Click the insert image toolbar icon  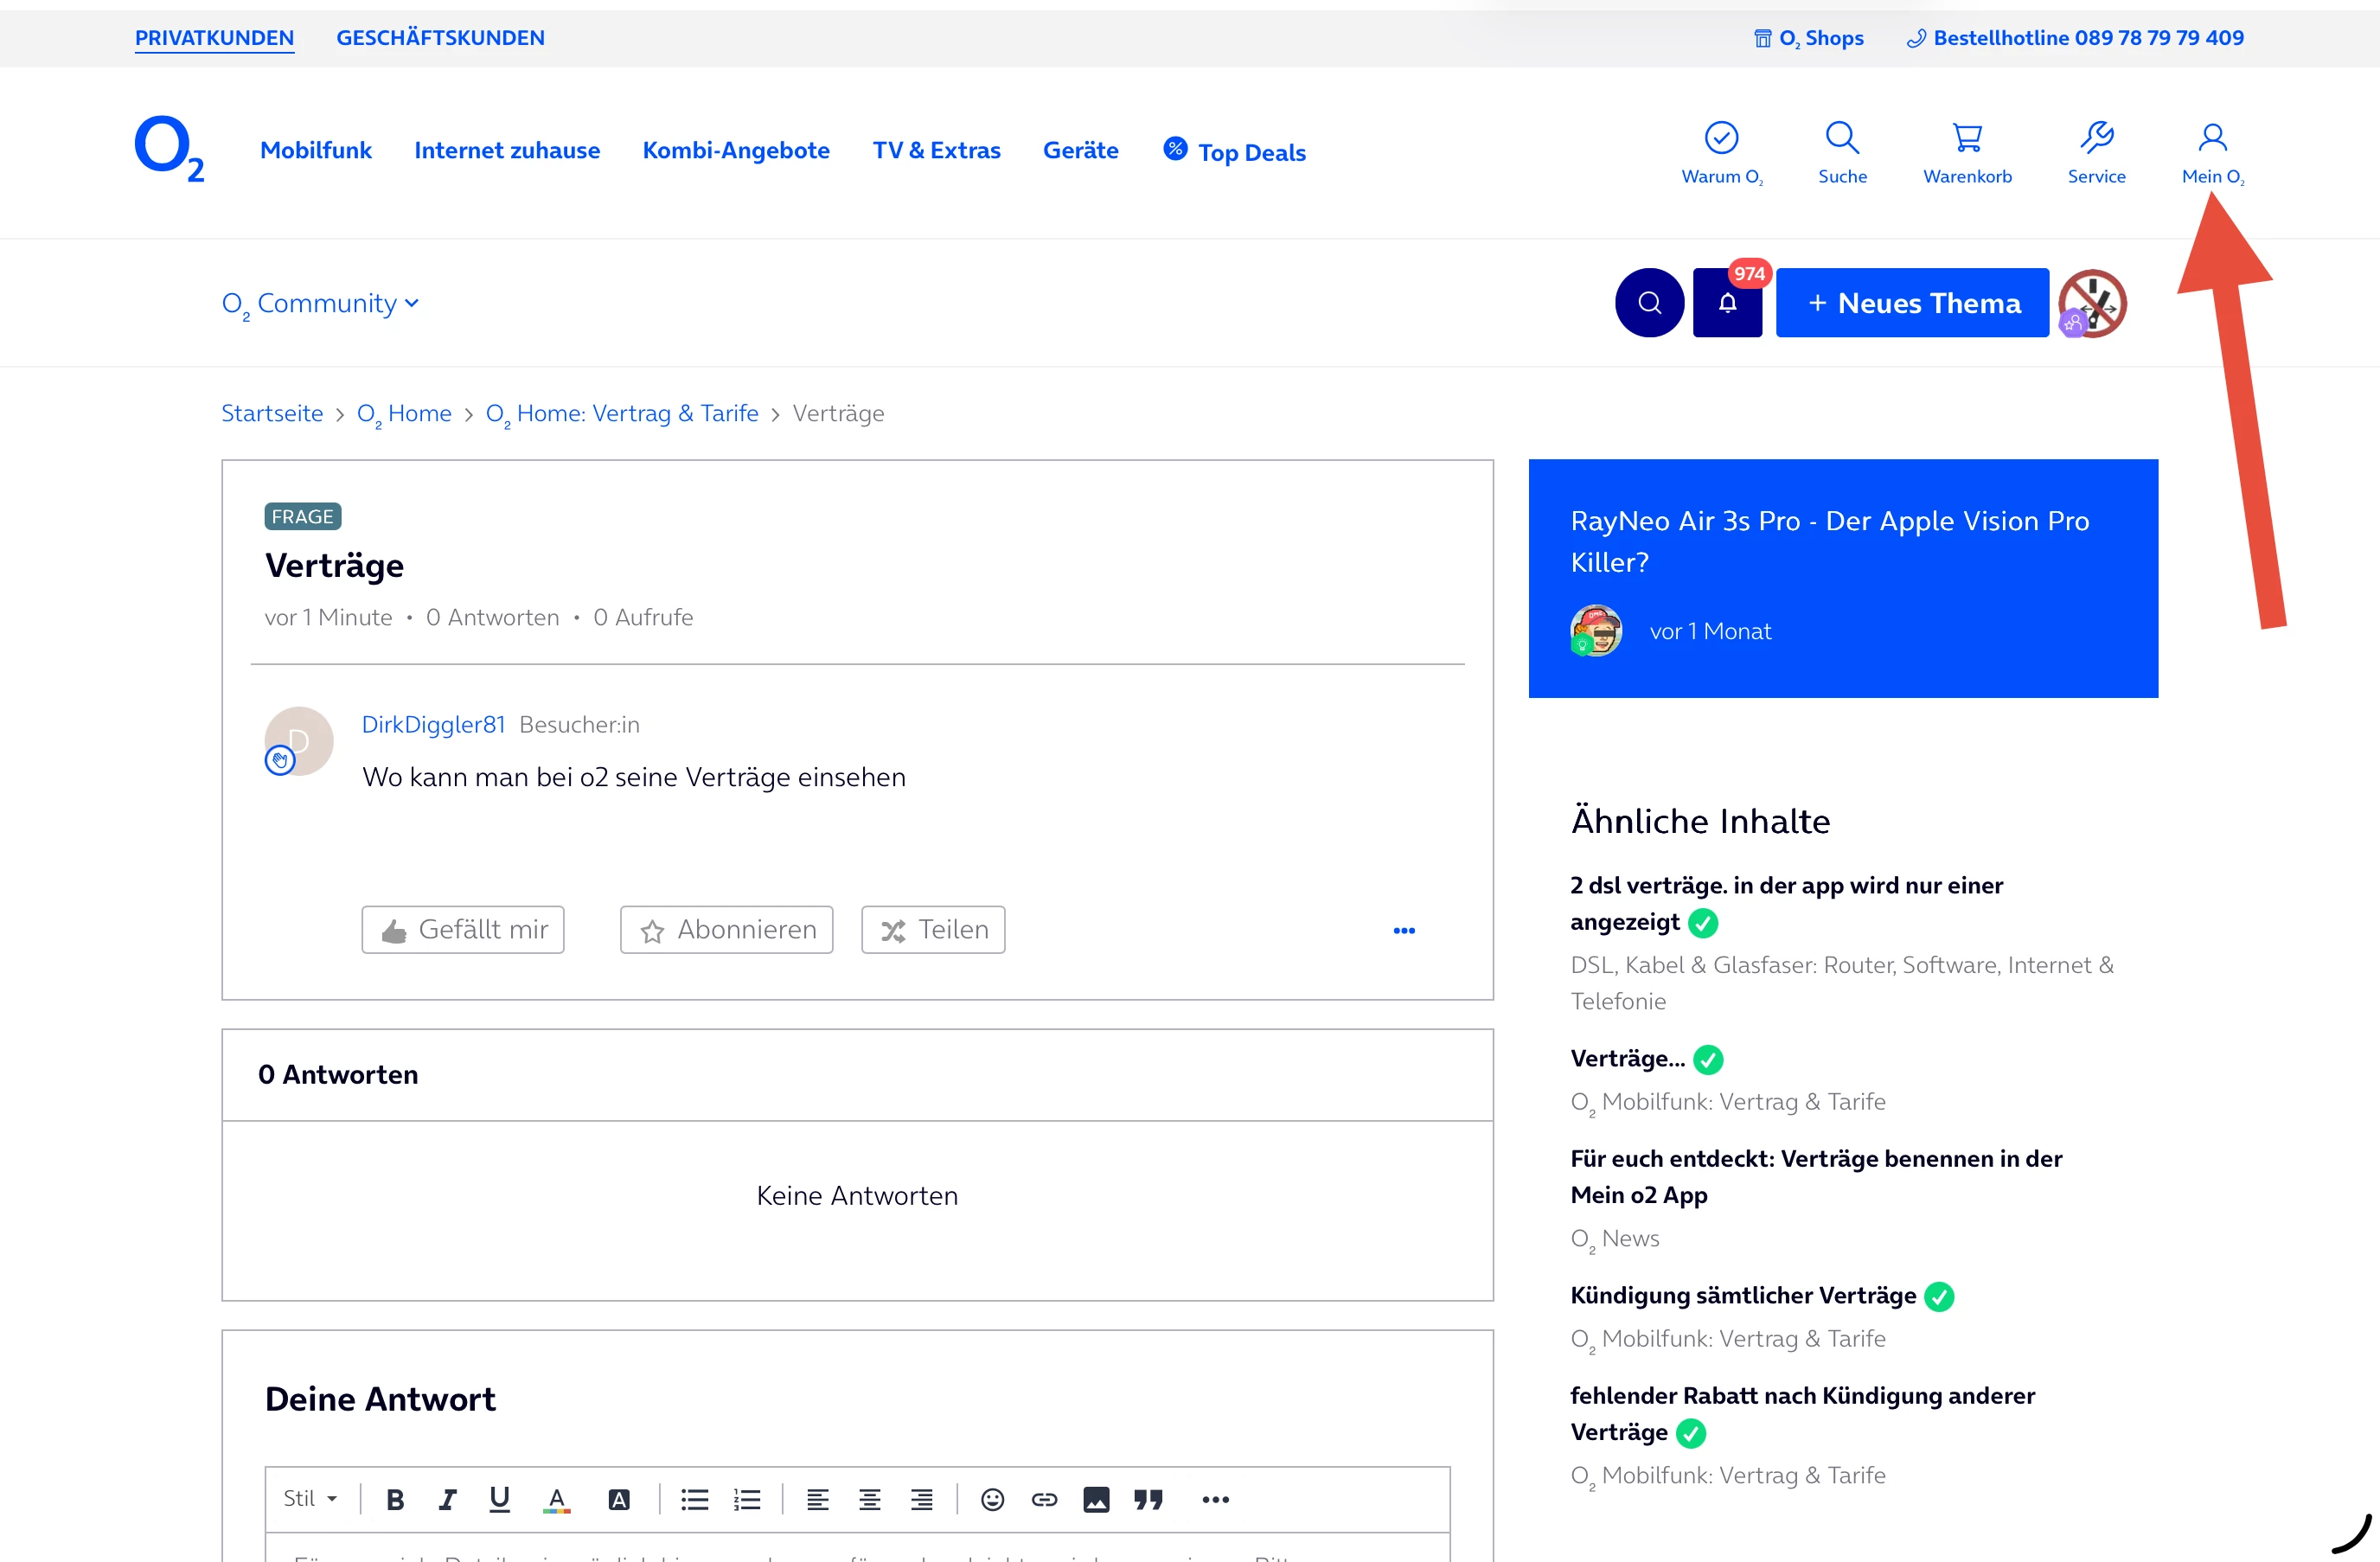[x=1096, y=1499]
